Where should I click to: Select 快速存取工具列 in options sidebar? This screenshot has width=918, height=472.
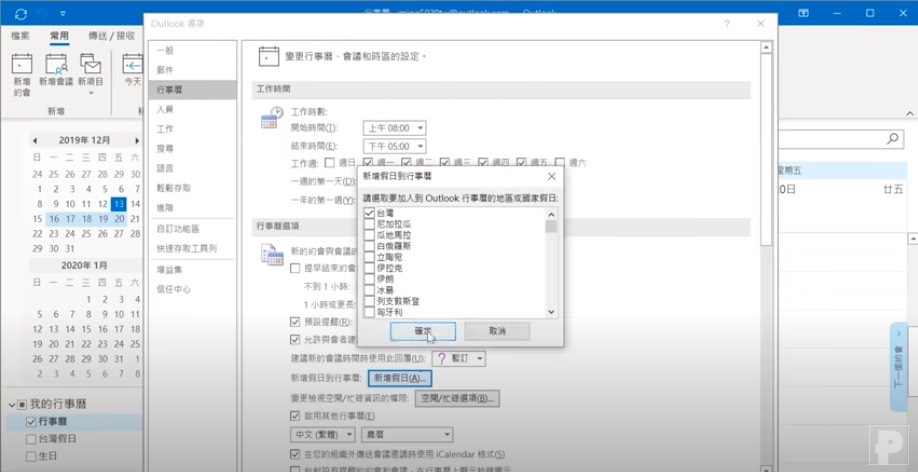pos(193,248)
